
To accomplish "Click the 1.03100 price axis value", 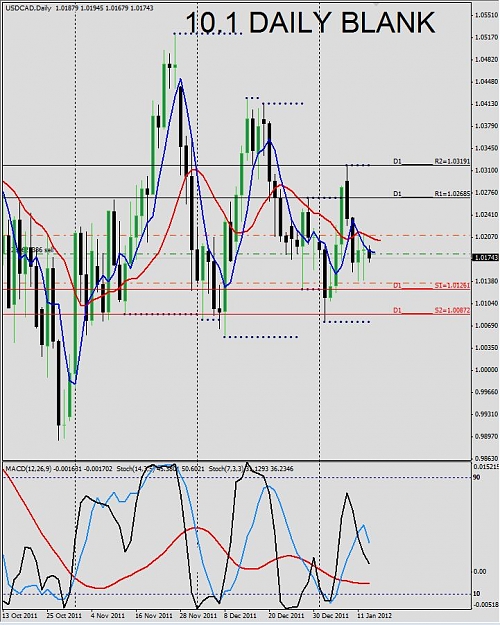I will [486, 170].
